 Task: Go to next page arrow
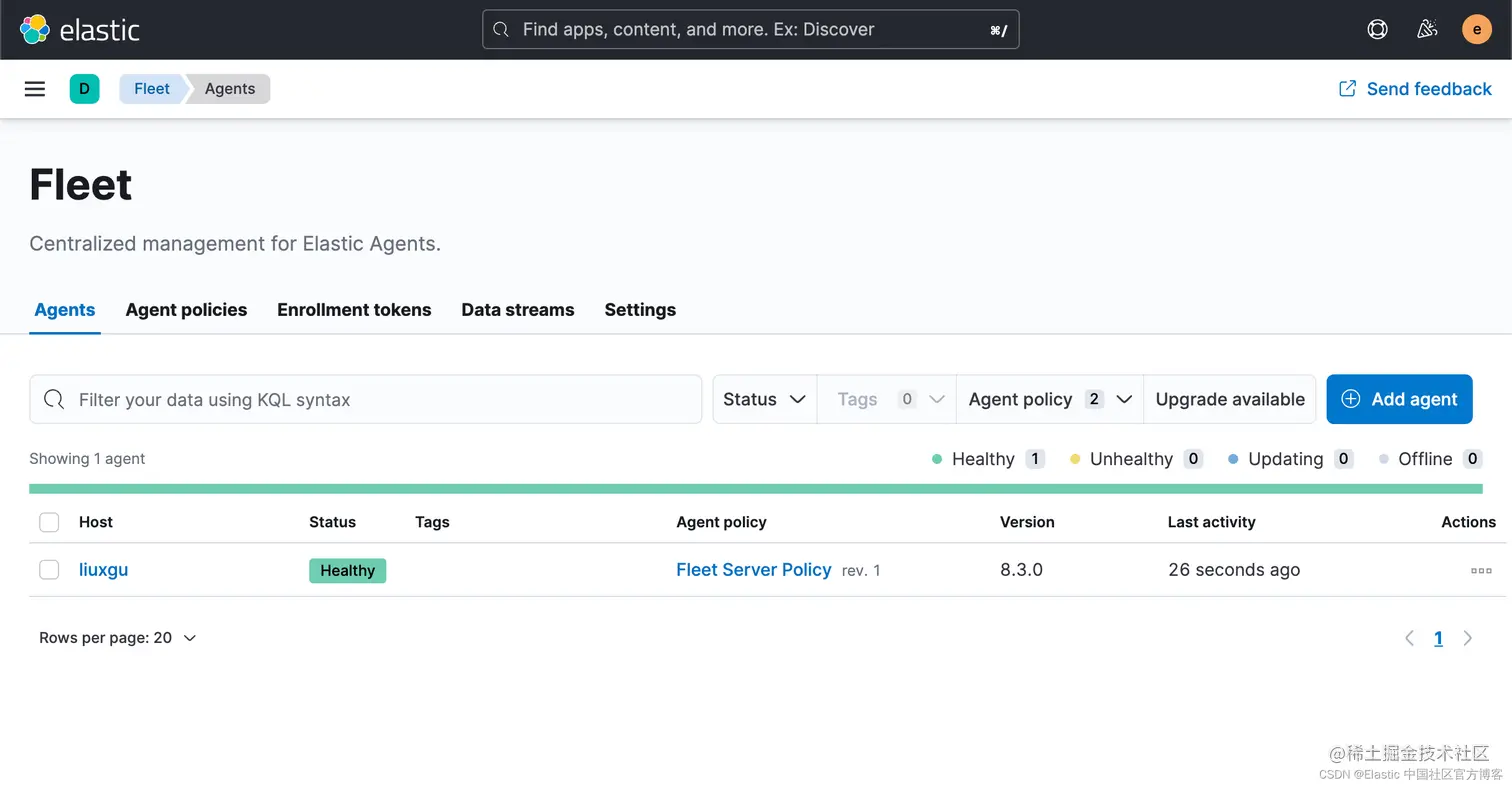coord(1468,638)
